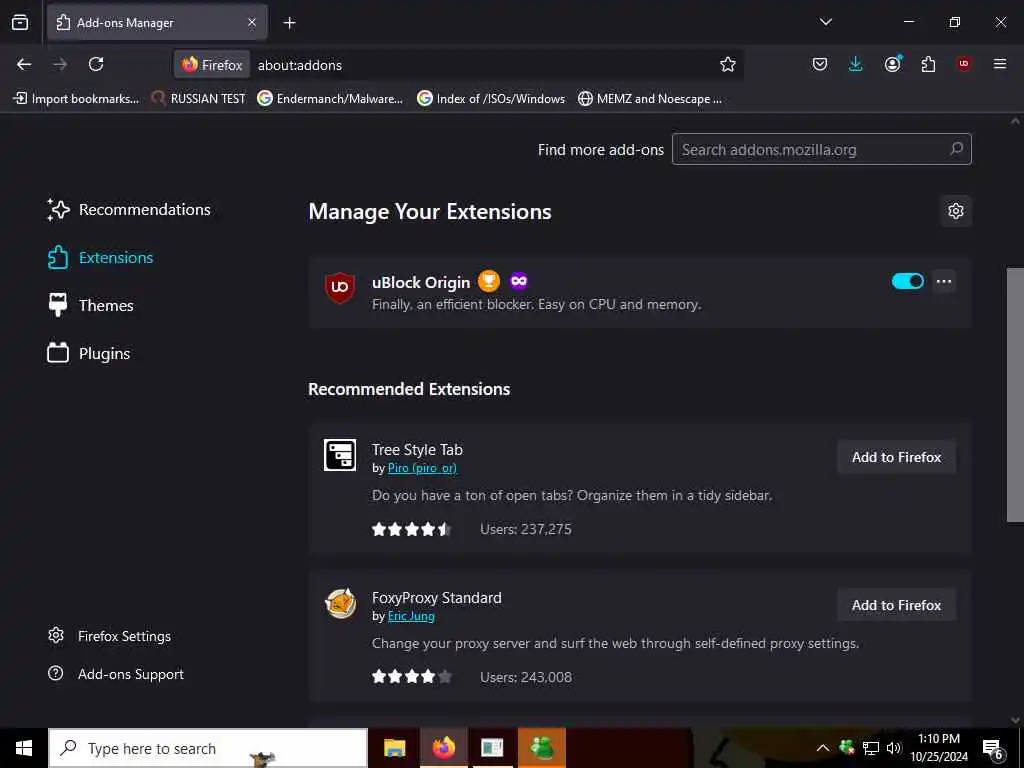
Task: Add Tree Style Tab to Firefox
Action: [896, 457]
